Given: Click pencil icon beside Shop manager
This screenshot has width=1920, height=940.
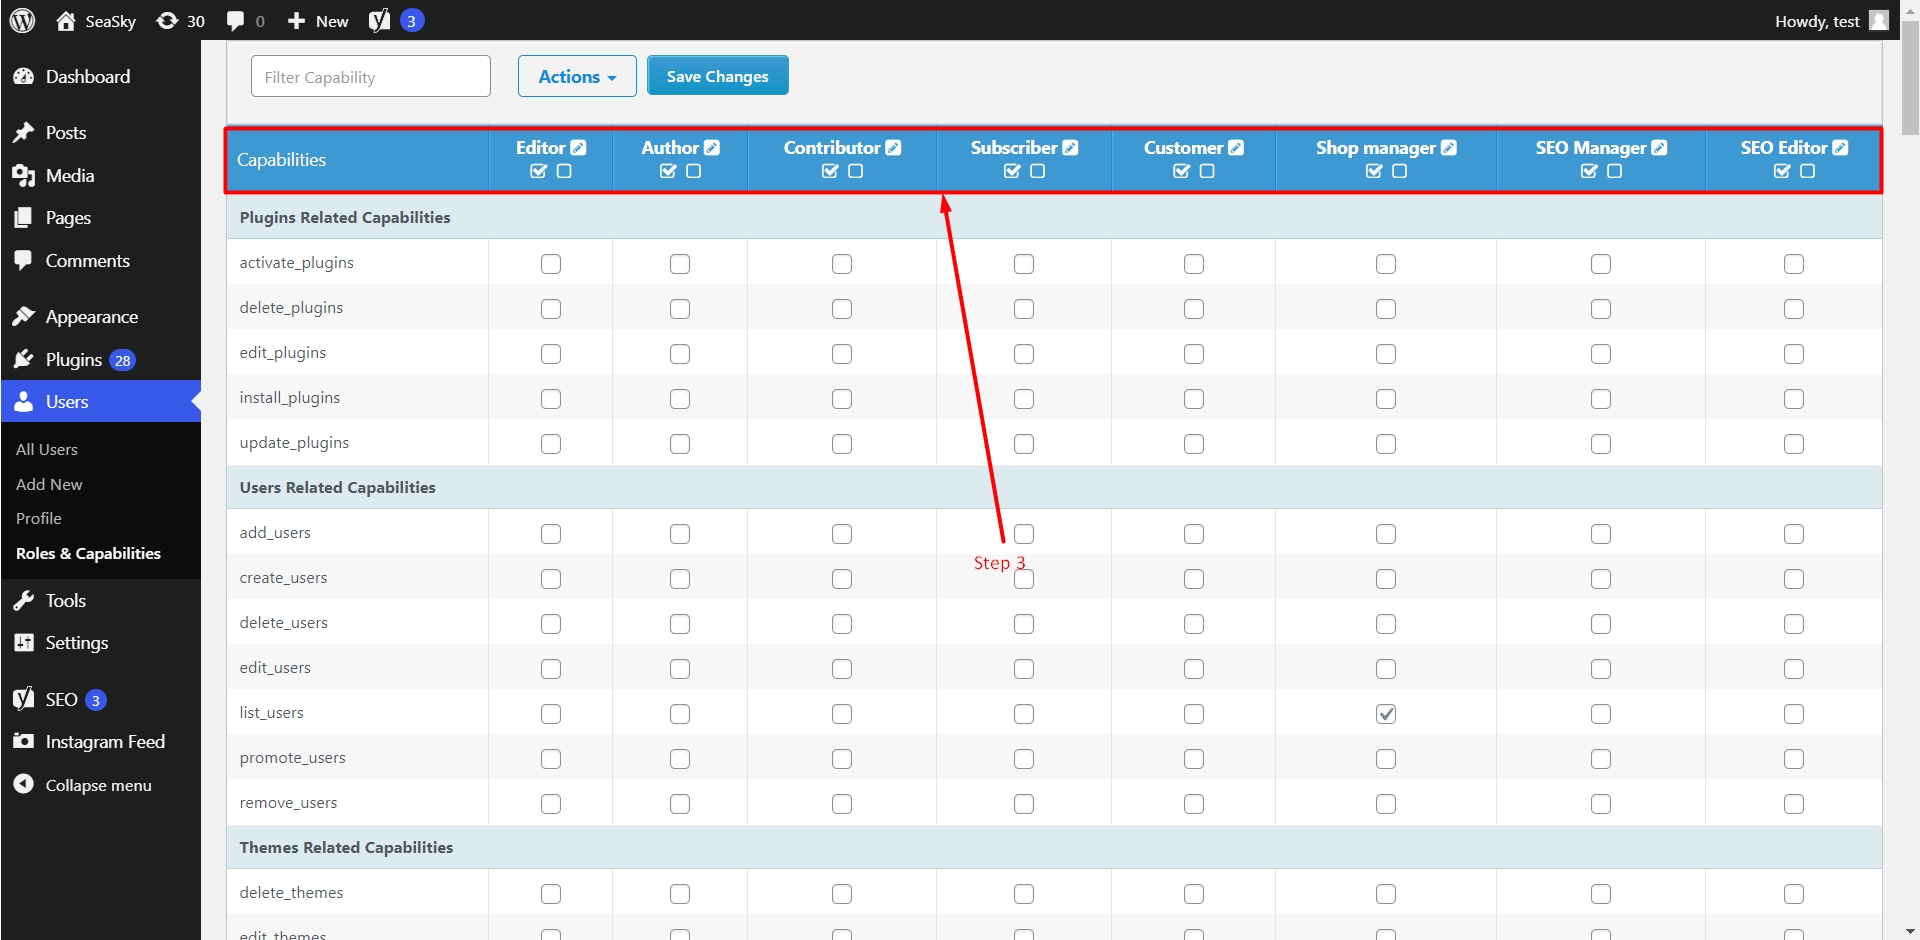Looking at the screenshot, I should (x=1449, y=147).
